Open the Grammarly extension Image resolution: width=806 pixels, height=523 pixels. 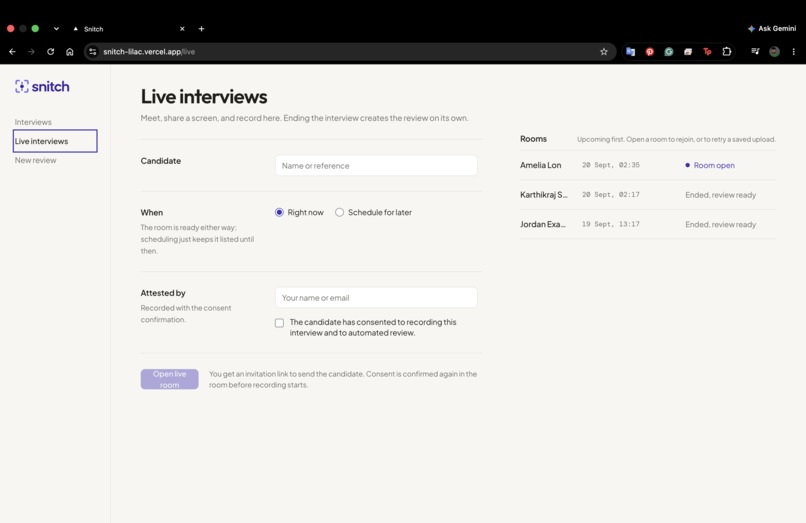(669, 51)
